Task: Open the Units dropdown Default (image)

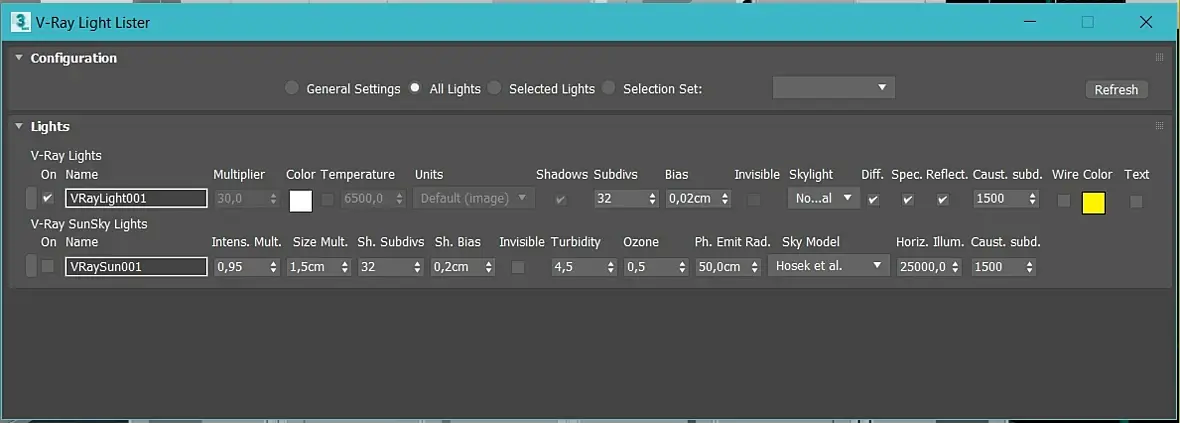Action: pos(474,199)
